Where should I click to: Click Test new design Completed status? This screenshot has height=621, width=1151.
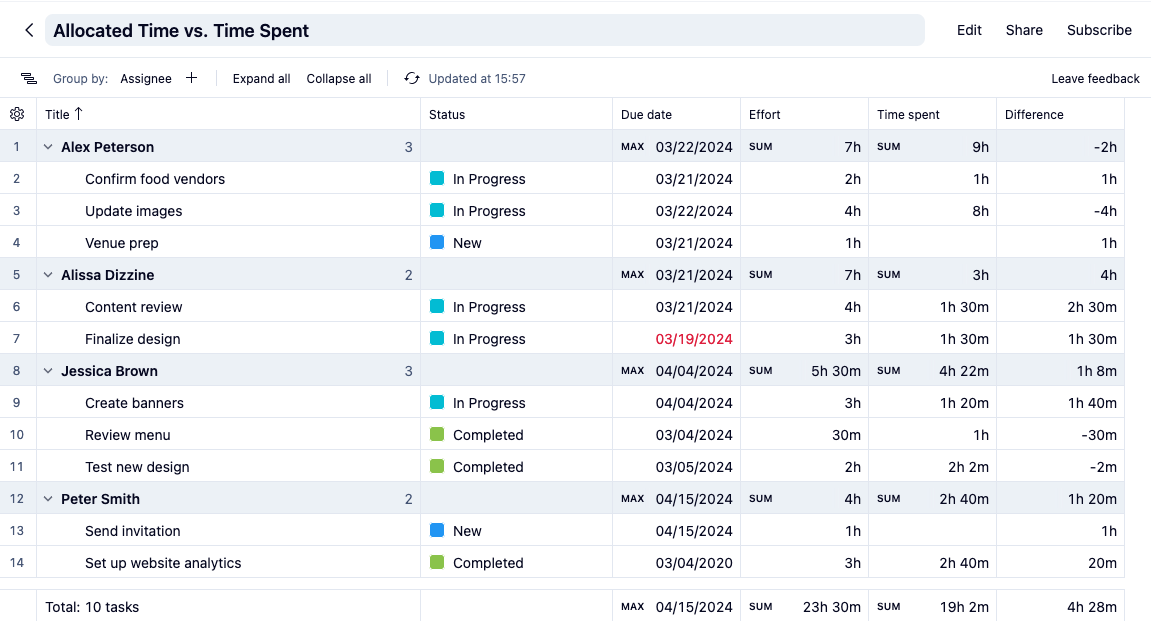488,467
